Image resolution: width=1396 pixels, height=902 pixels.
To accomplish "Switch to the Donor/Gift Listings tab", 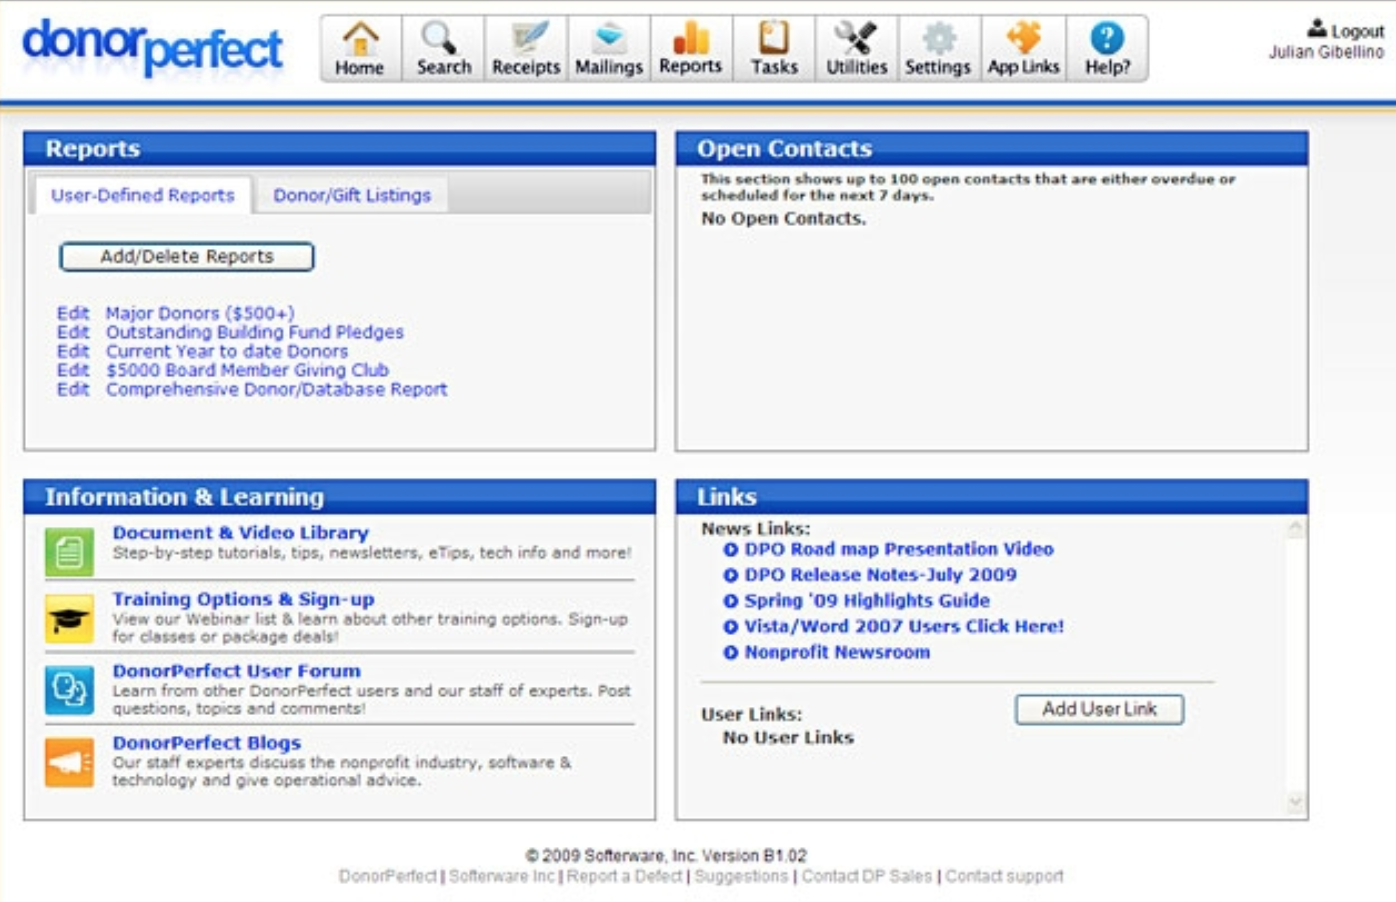I will [x=352, y=195].
